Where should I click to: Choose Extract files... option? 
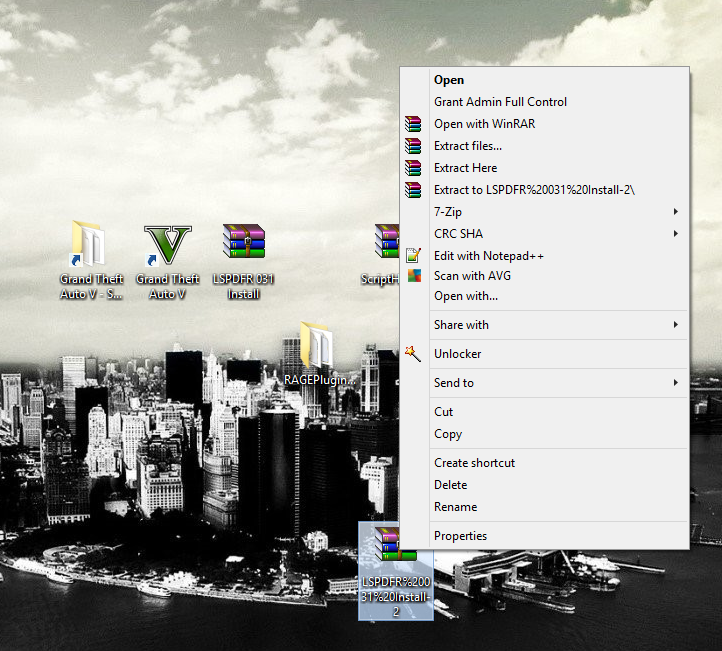pos(544,146)
